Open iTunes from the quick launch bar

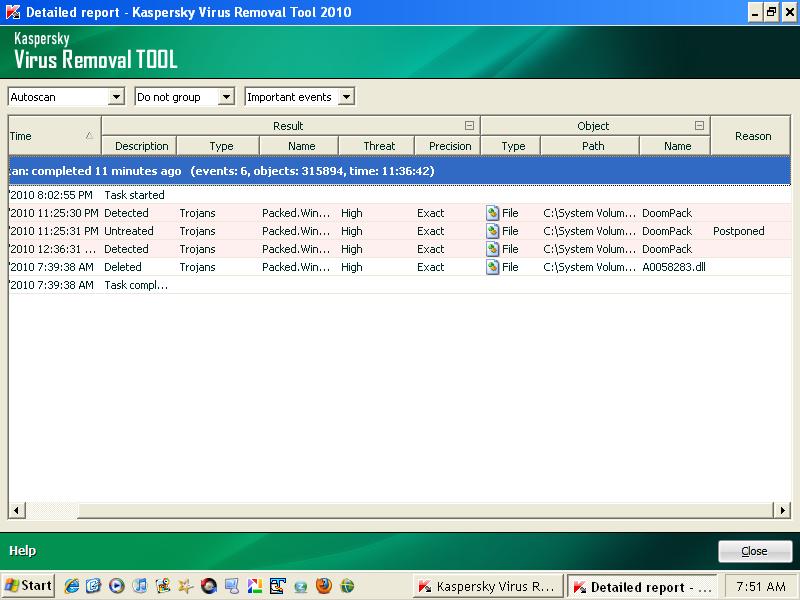[x=140, y=586]
